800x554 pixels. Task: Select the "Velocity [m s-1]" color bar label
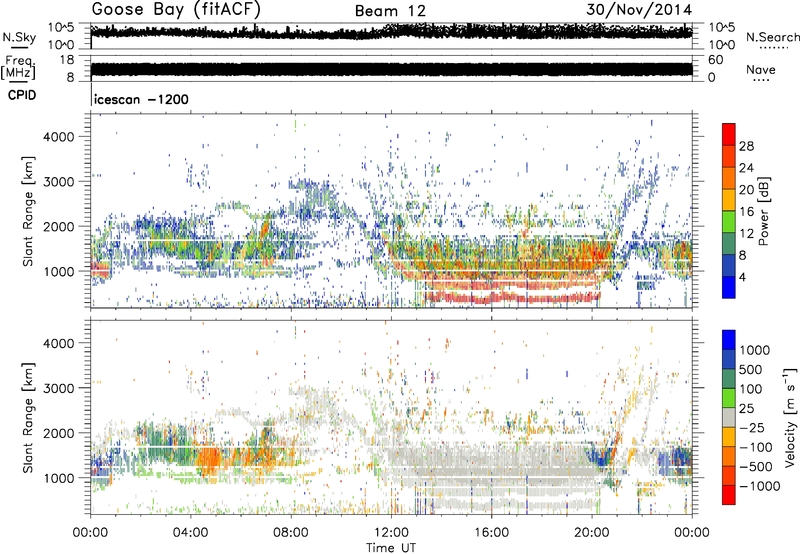pyautogui.click(x=790, y=417)
